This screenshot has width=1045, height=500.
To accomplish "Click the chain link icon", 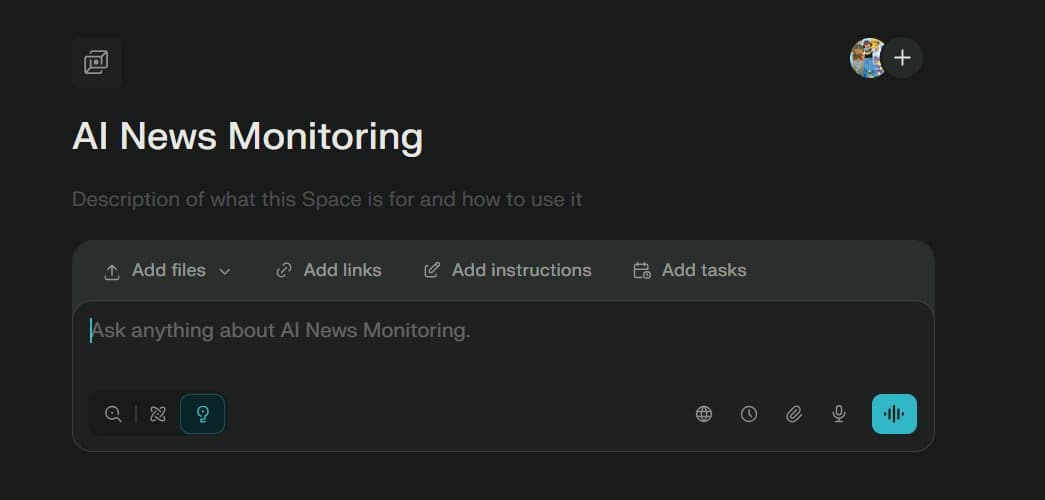I will 284,270.
